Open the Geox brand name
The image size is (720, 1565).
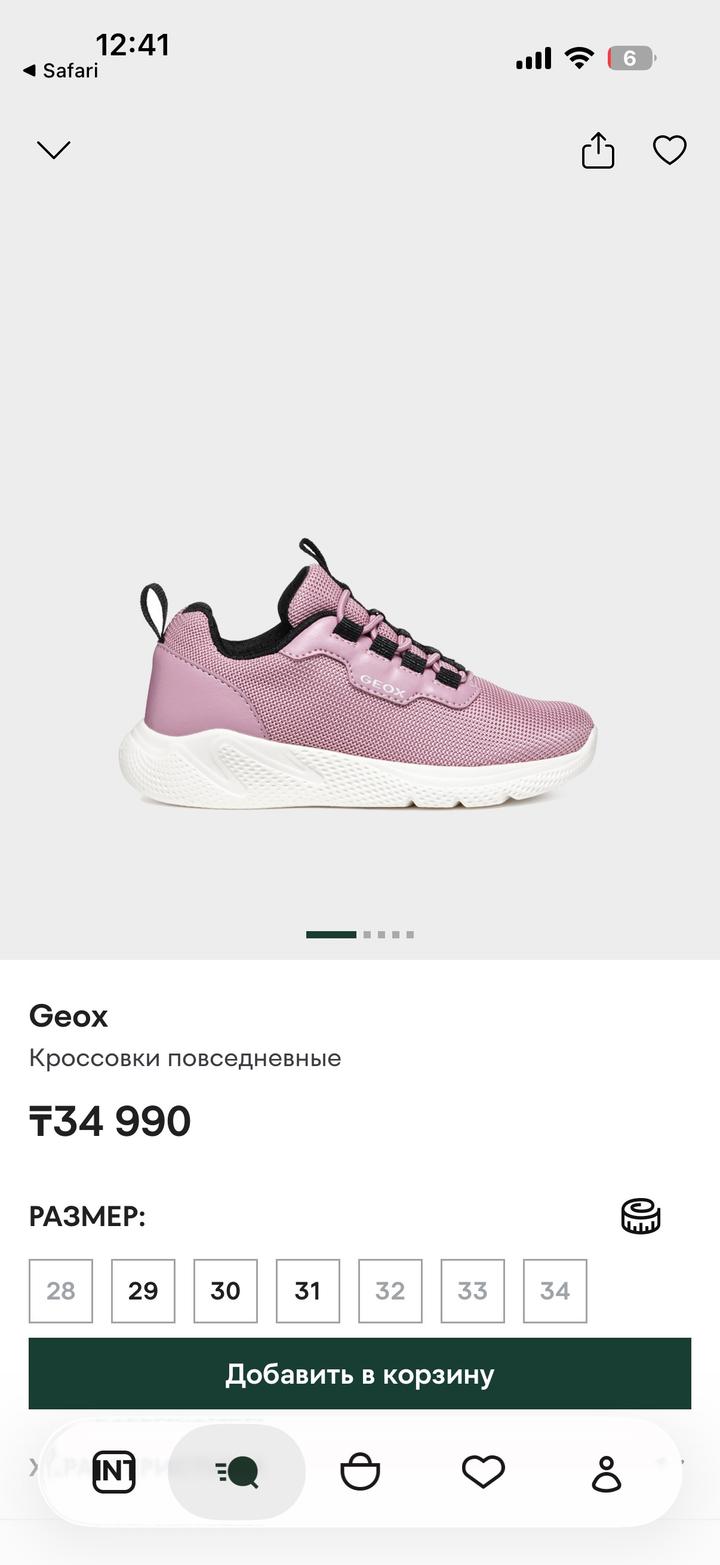pos(68,1016)
